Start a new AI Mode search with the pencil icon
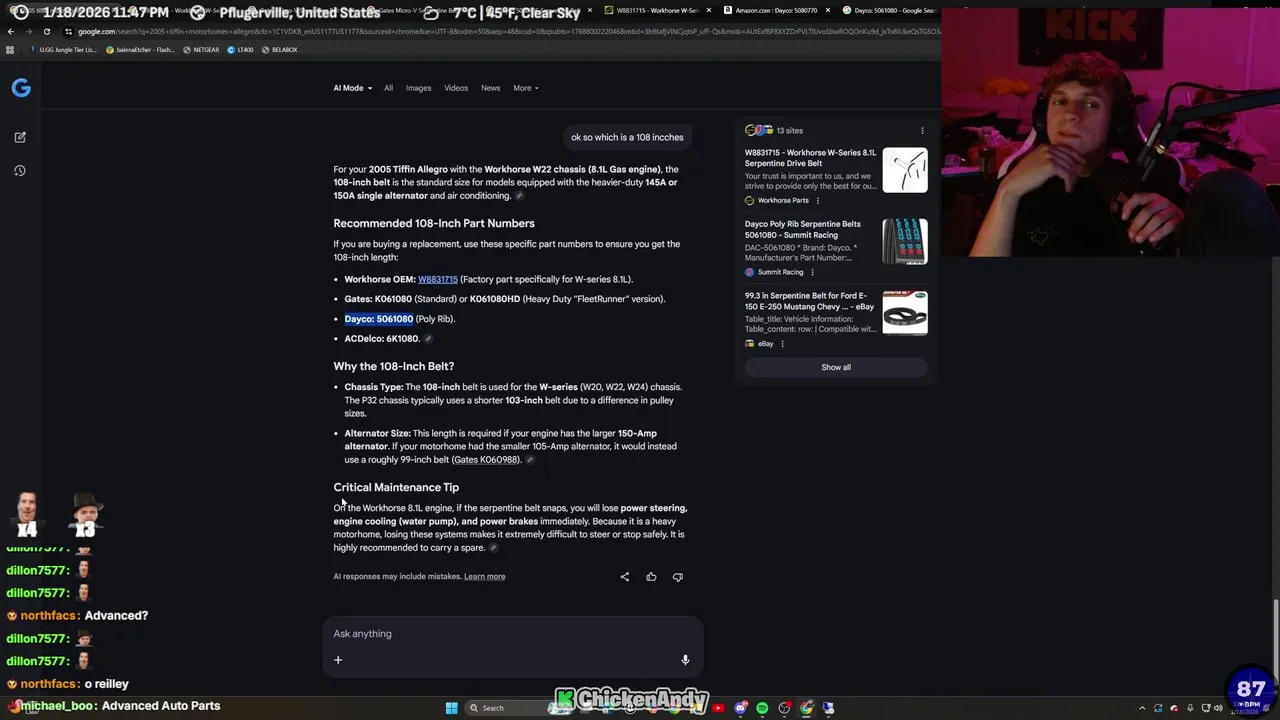 click(20, 137)
